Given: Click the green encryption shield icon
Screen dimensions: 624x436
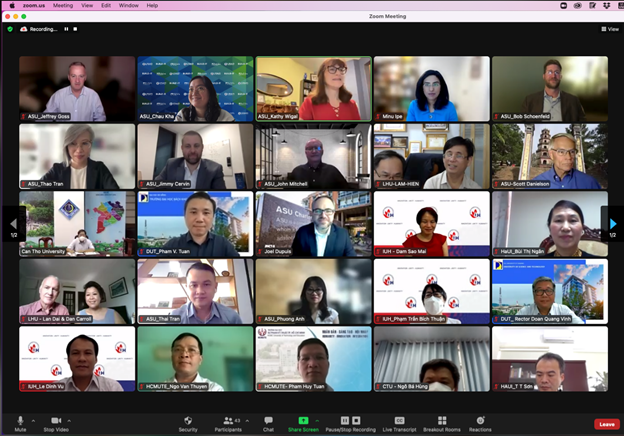Looking at the screenshot, I should [10, 29].
